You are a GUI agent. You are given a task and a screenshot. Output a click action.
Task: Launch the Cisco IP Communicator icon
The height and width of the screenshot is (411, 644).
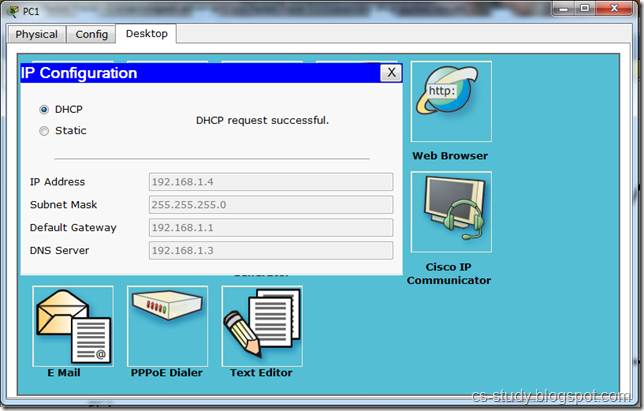coord(451,212)
